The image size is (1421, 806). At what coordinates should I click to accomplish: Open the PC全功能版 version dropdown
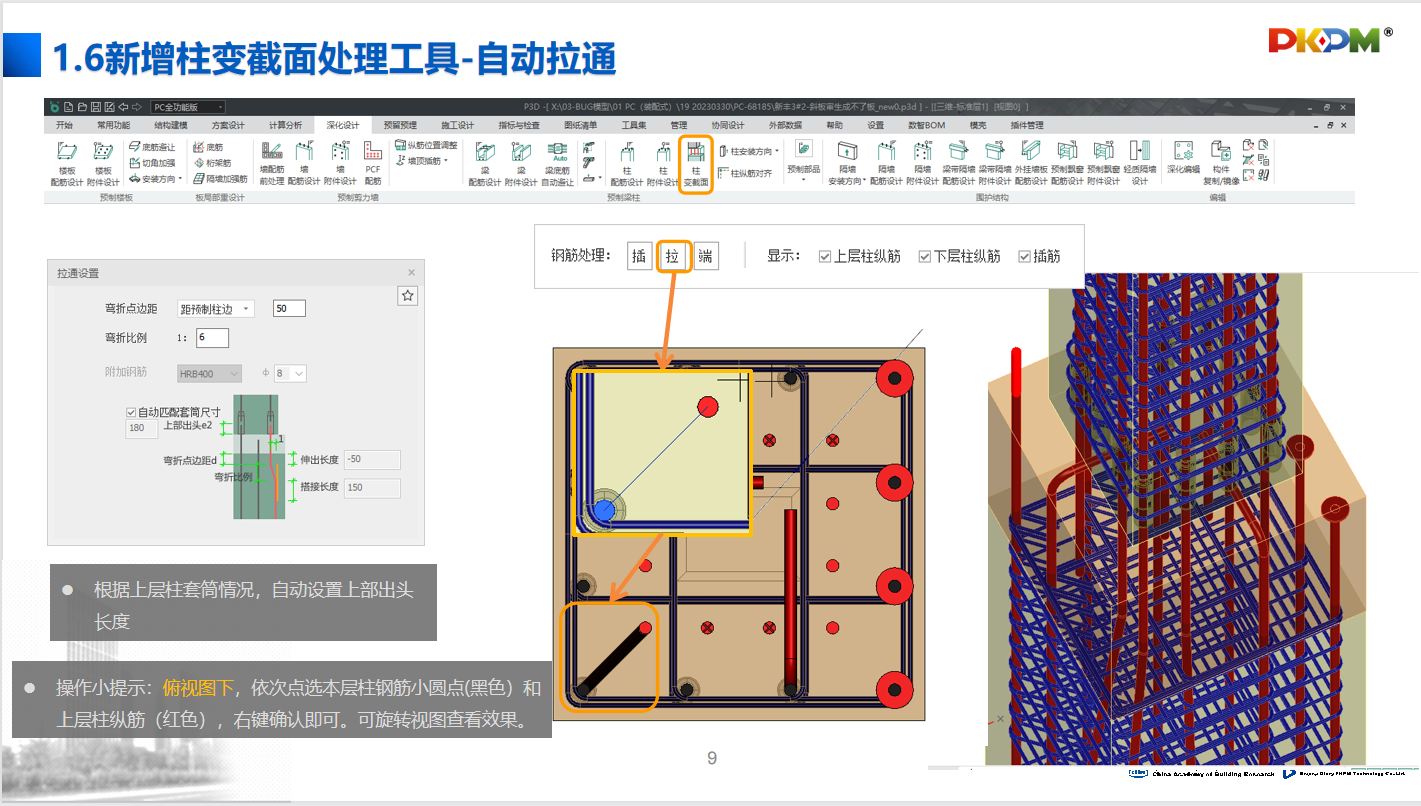(x=188, y=107)
